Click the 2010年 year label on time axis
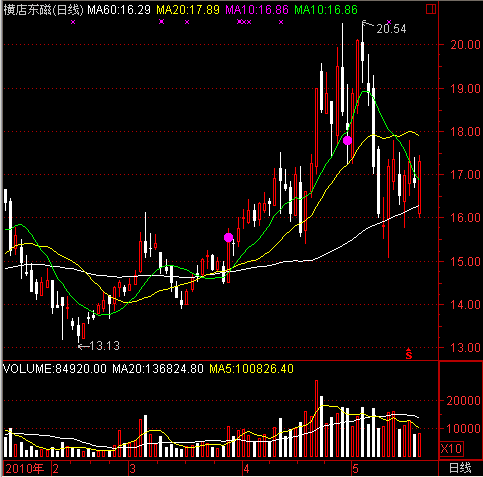 click(25, 469)
